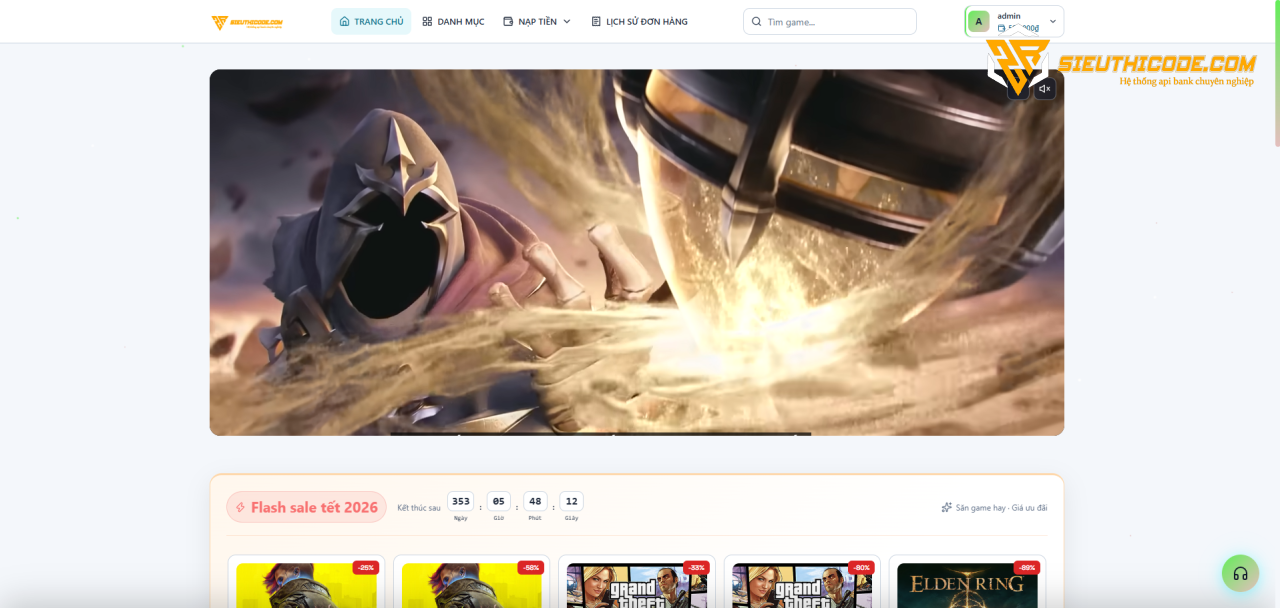
Task: Click the admin avatar letter A
Action: coord(979,21)
